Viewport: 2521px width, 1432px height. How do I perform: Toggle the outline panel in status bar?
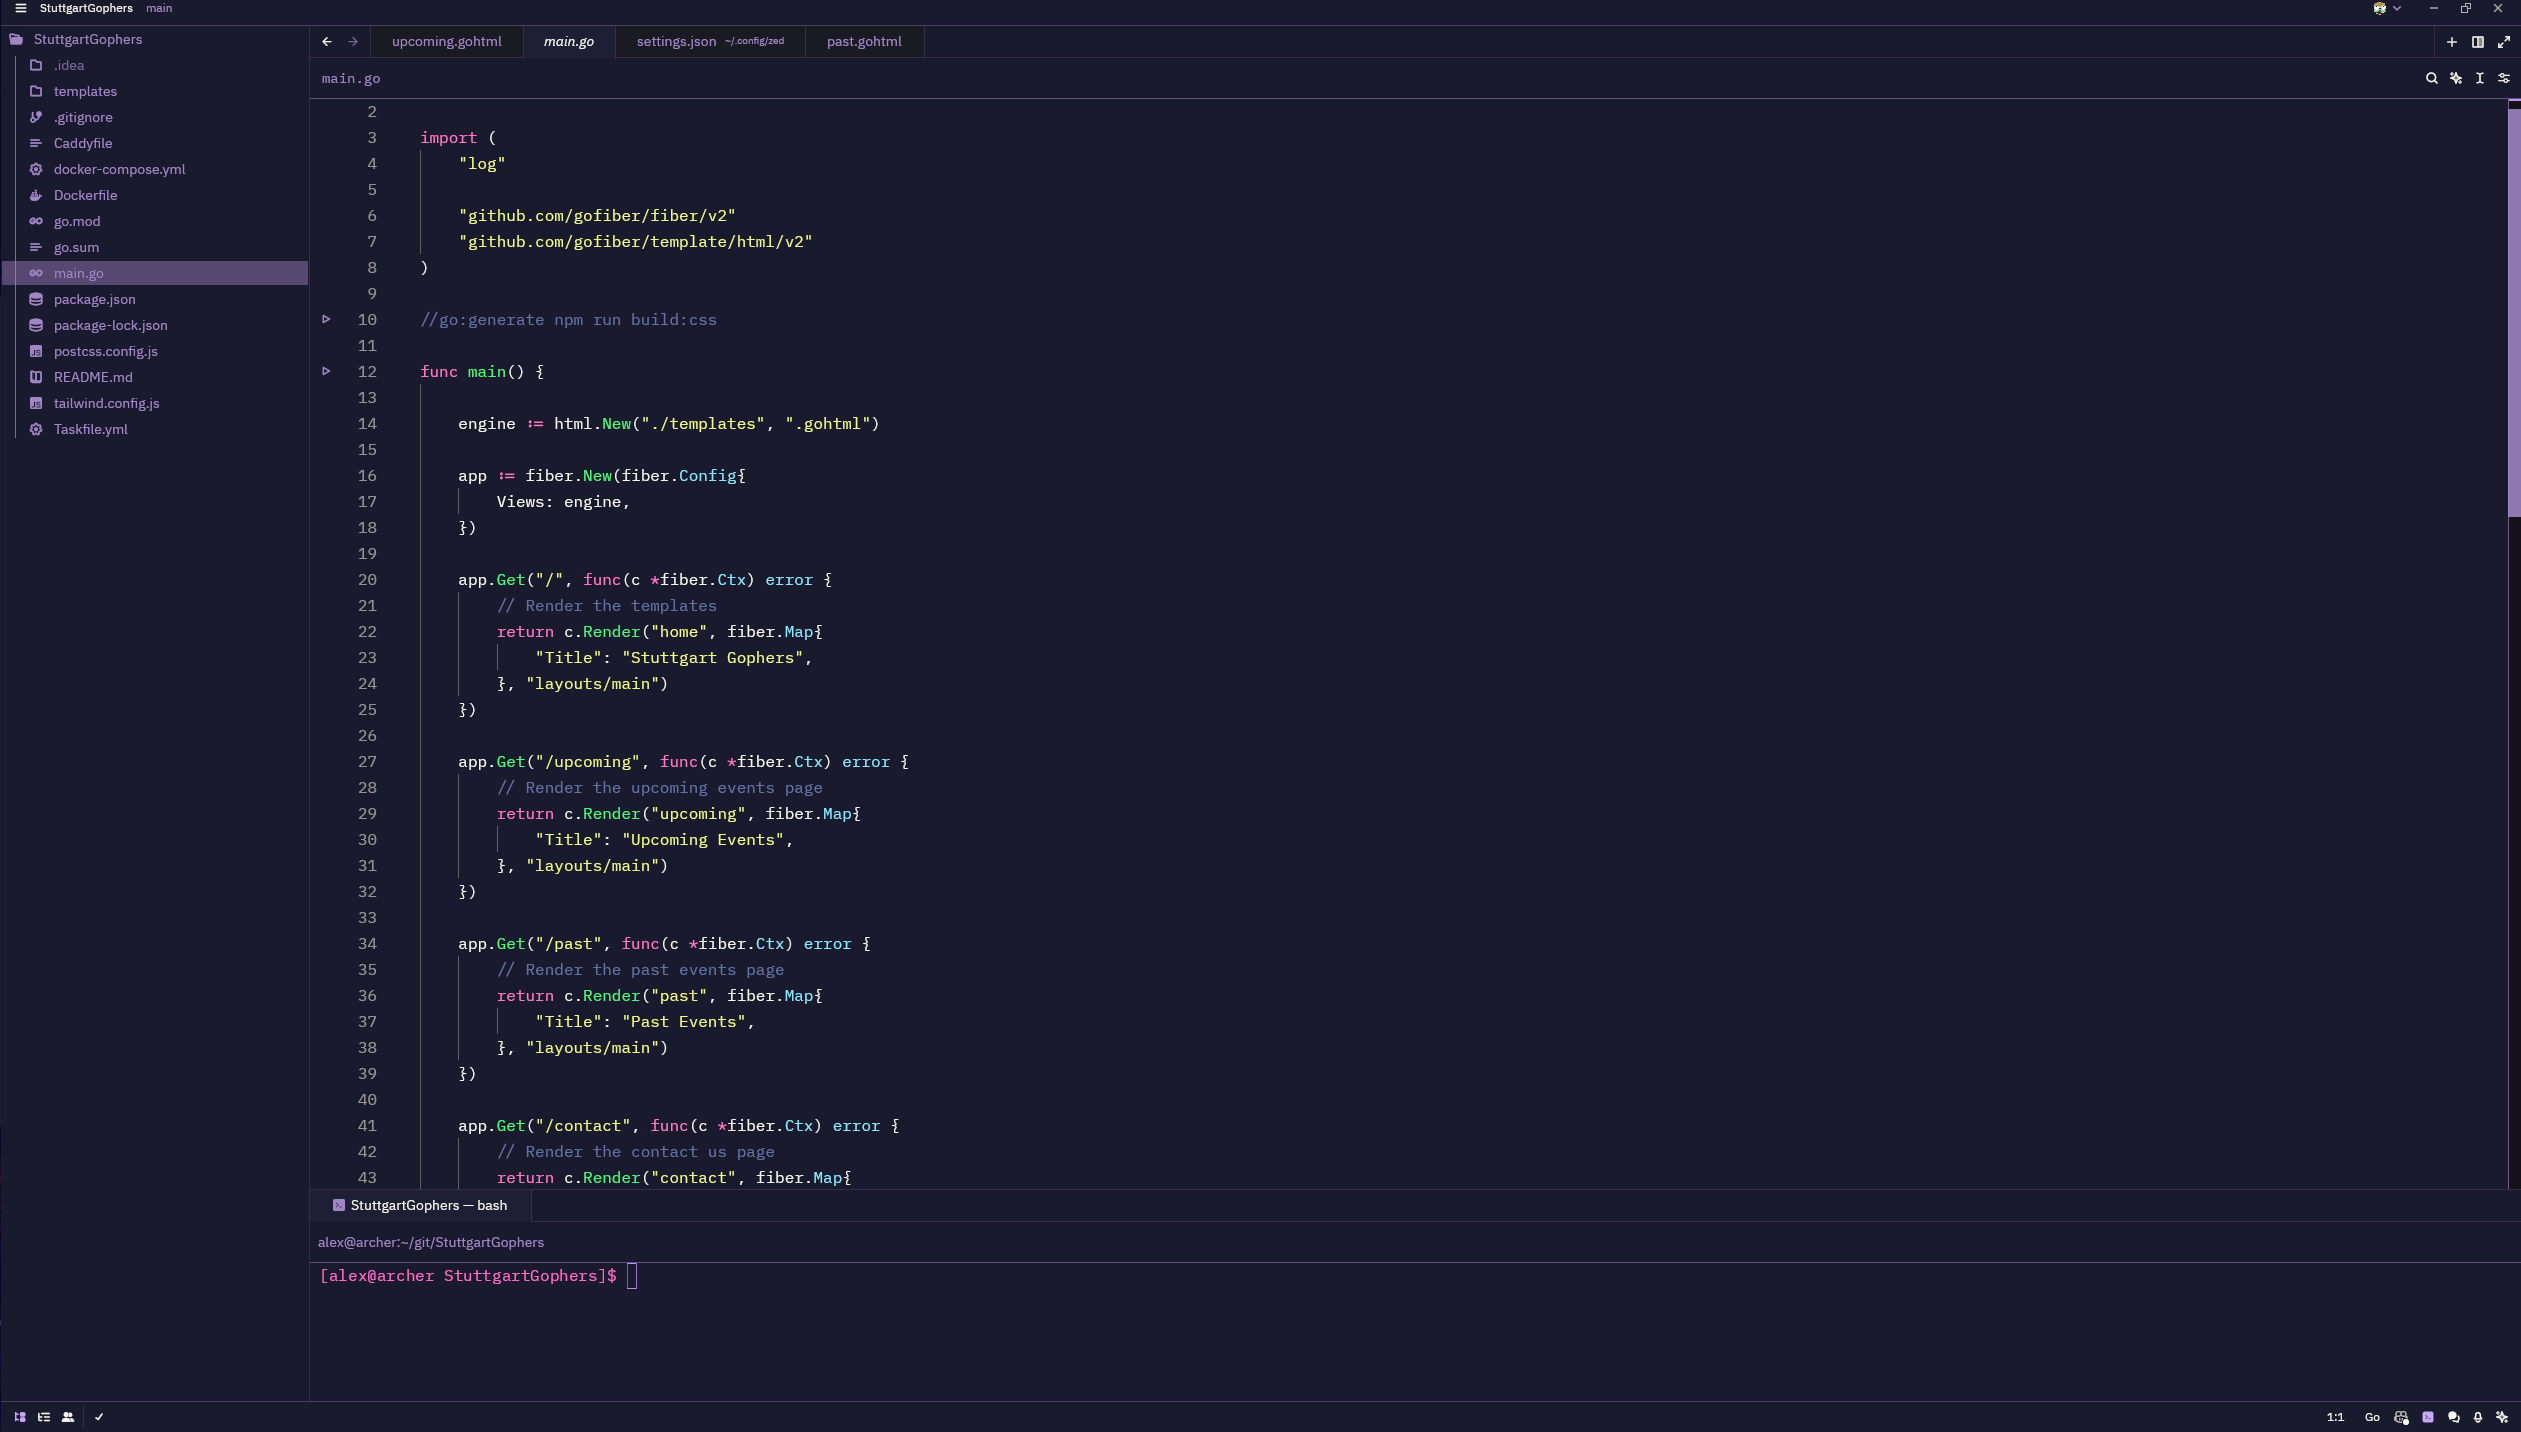click(44, 1417)
